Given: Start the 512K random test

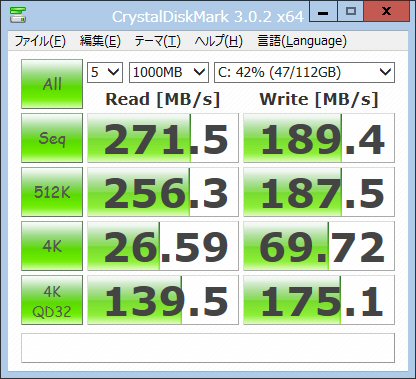Looking at the screenshot, I should (x=52, y=192).
